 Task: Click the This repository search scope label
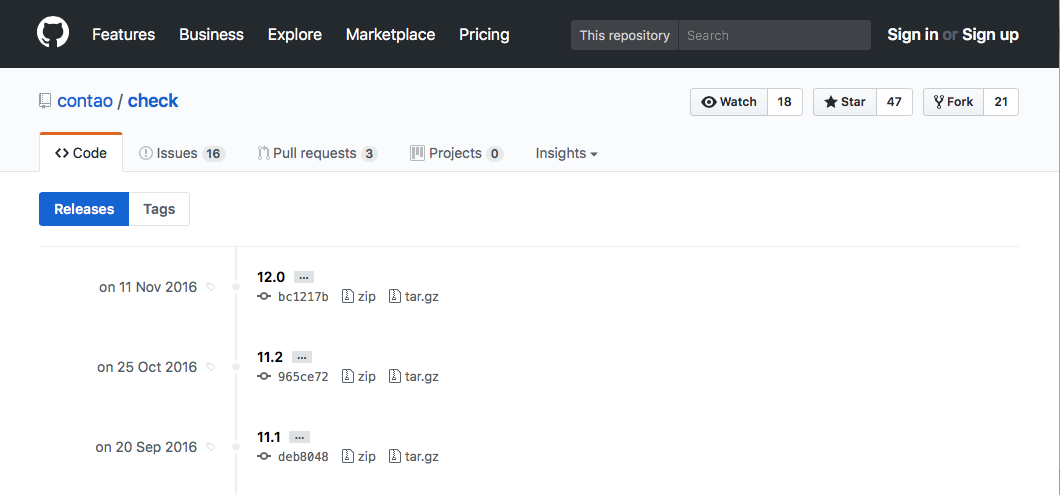click(x=625, y=35)
